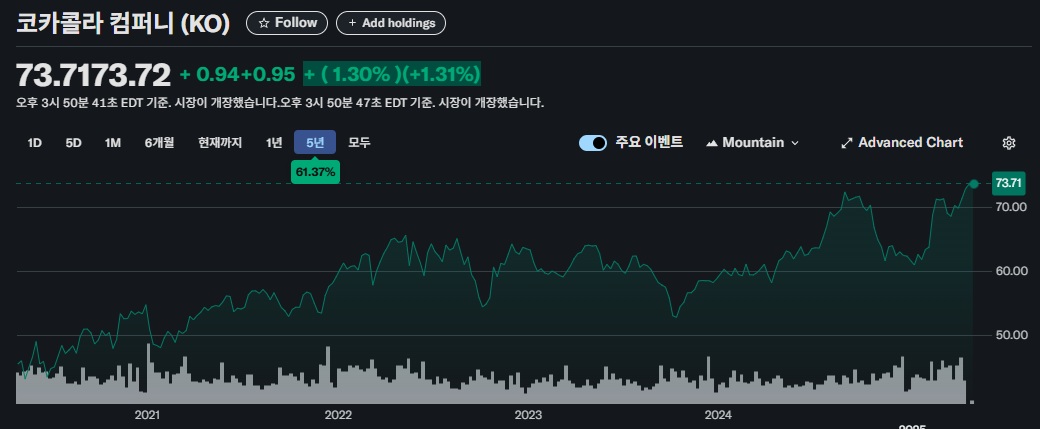Click the 2024 x-axis label
The image size is (1040, 429).
point(718,415)
